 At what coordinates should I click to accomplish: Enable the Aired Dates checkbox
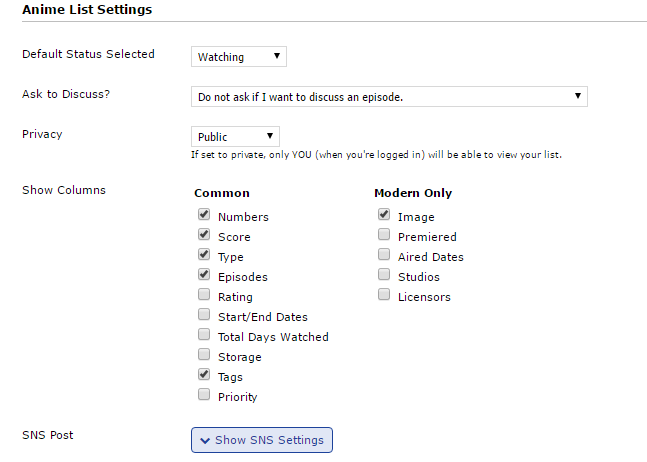coord(384,255)
